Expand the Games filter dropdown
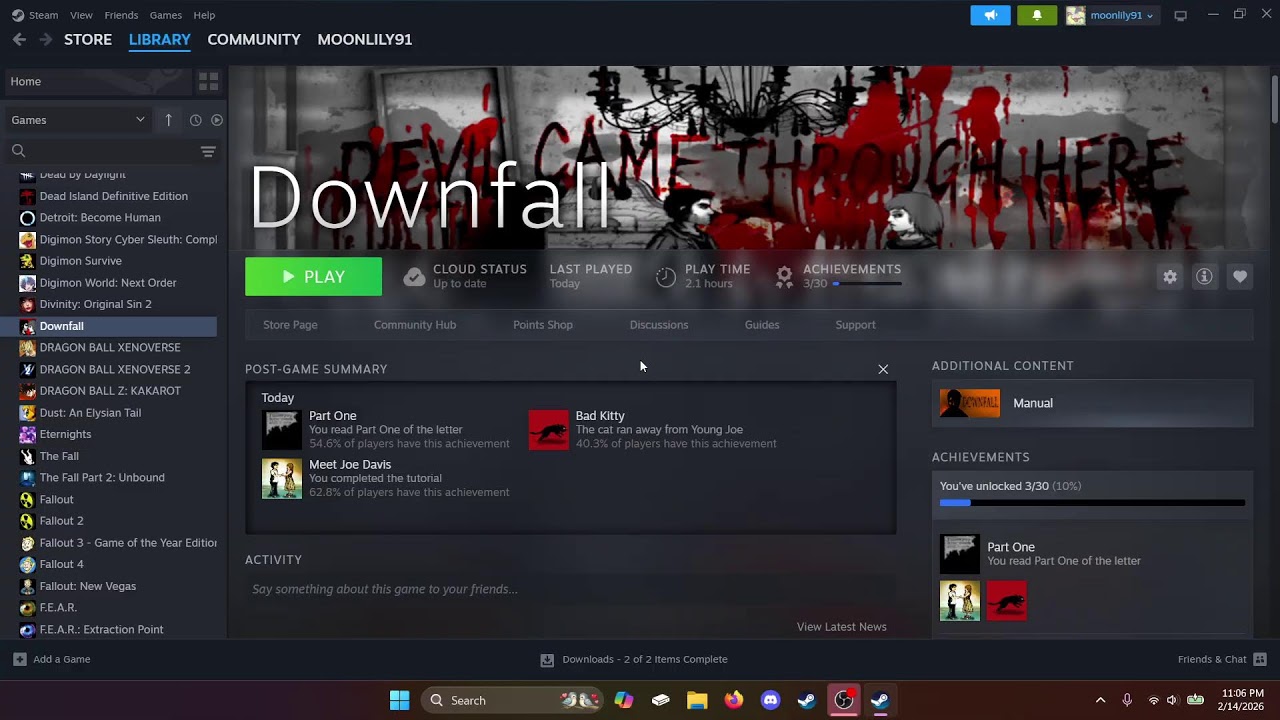The width and height of the screenshot is (1280, 720). (x=78, y=120)
